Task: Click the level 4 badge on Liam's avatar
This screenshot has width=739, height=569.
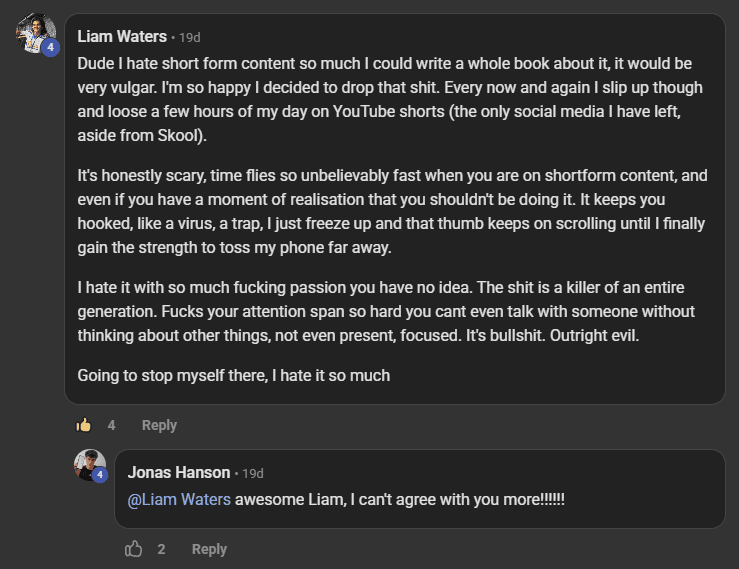Action: point(50,48)
